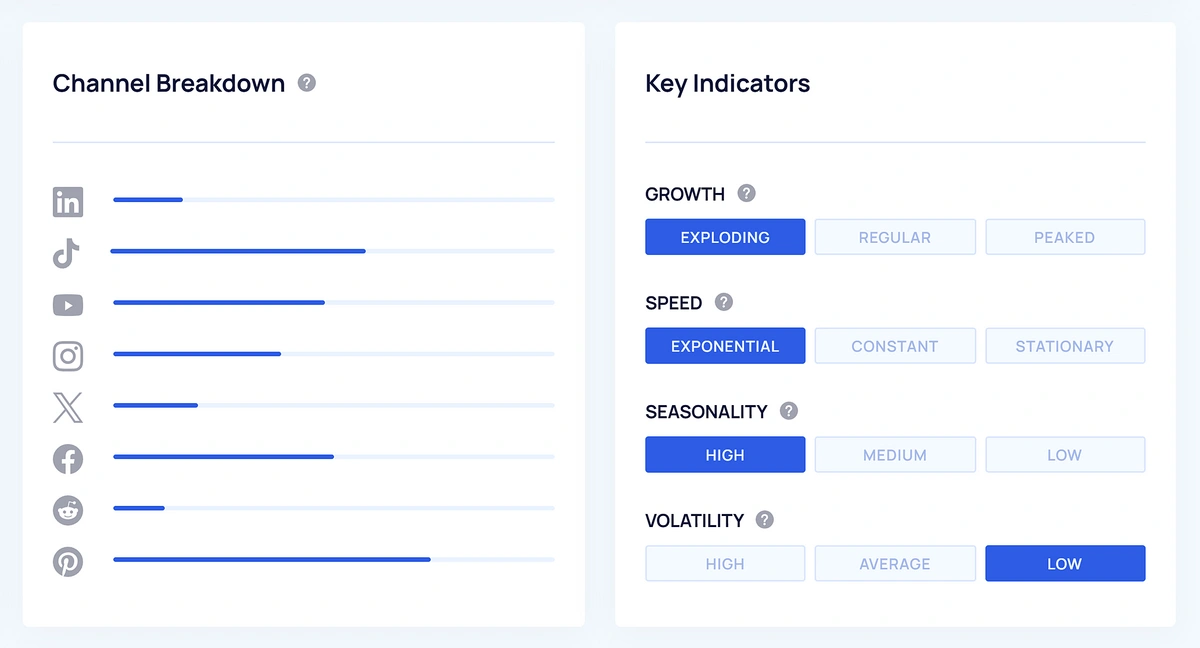This screenshot has height=648, width=1200.
Task: Click the TikTok channel icon
Action: [x=67, y=254]
